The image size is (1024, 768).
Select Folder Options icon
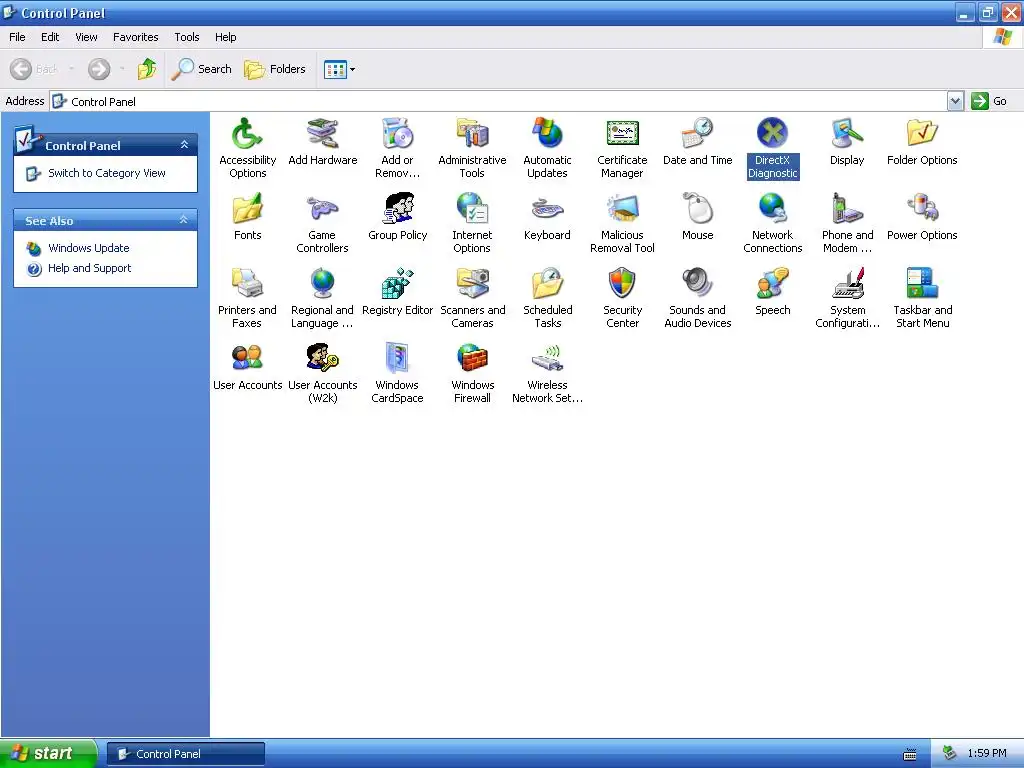click(922, 134)
